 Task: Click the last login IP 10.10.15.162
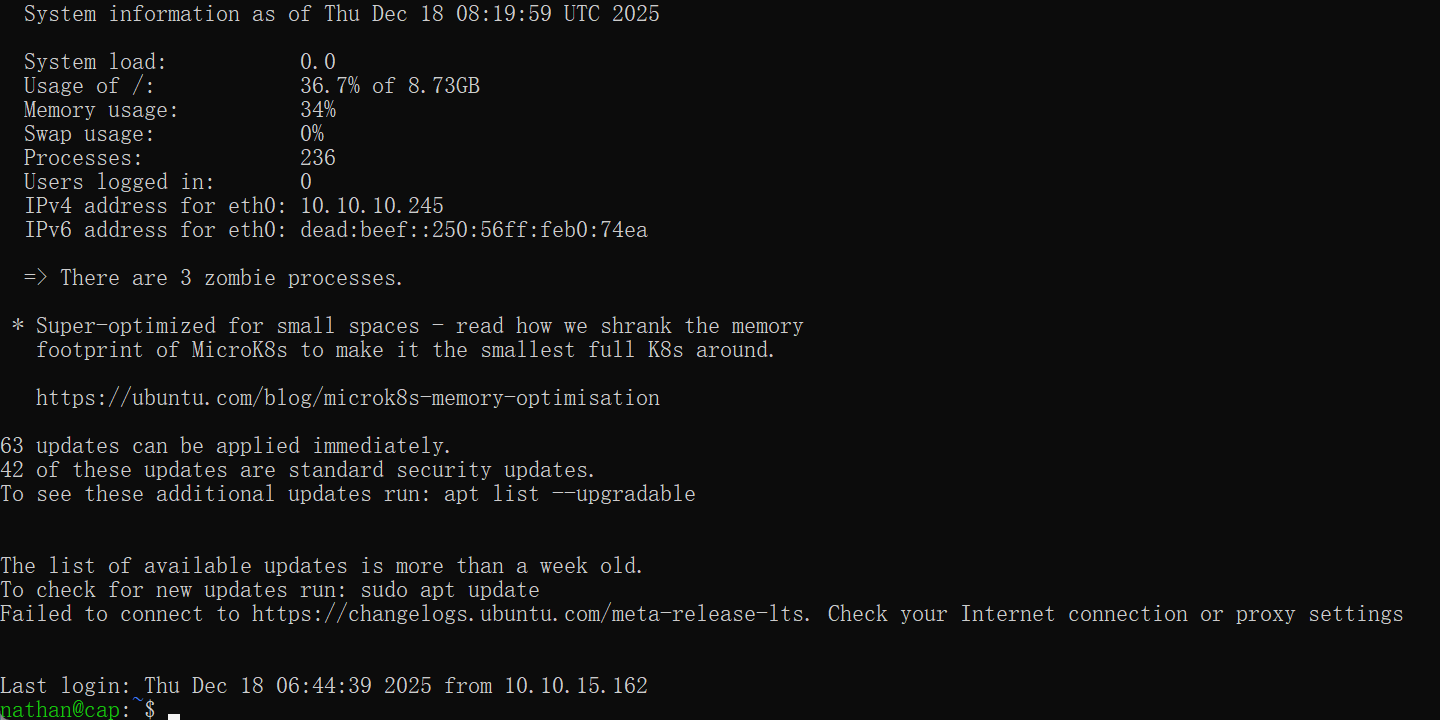point(575,686)
